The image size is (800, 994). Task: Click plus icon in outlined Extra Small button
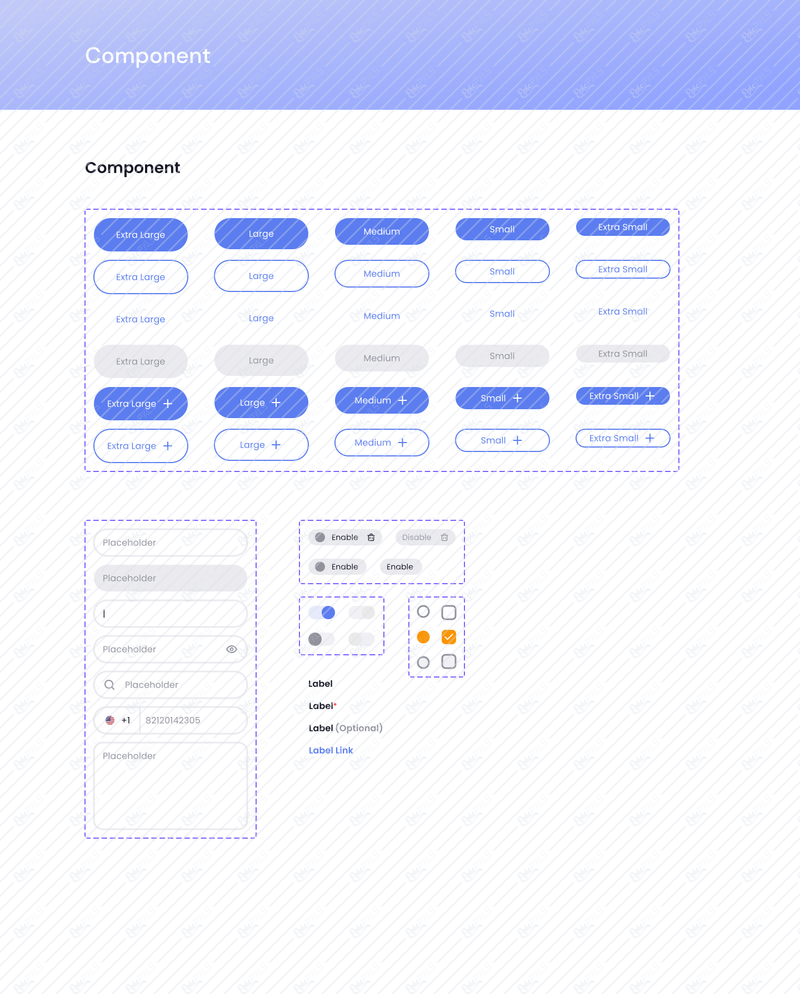click(650, 438)
